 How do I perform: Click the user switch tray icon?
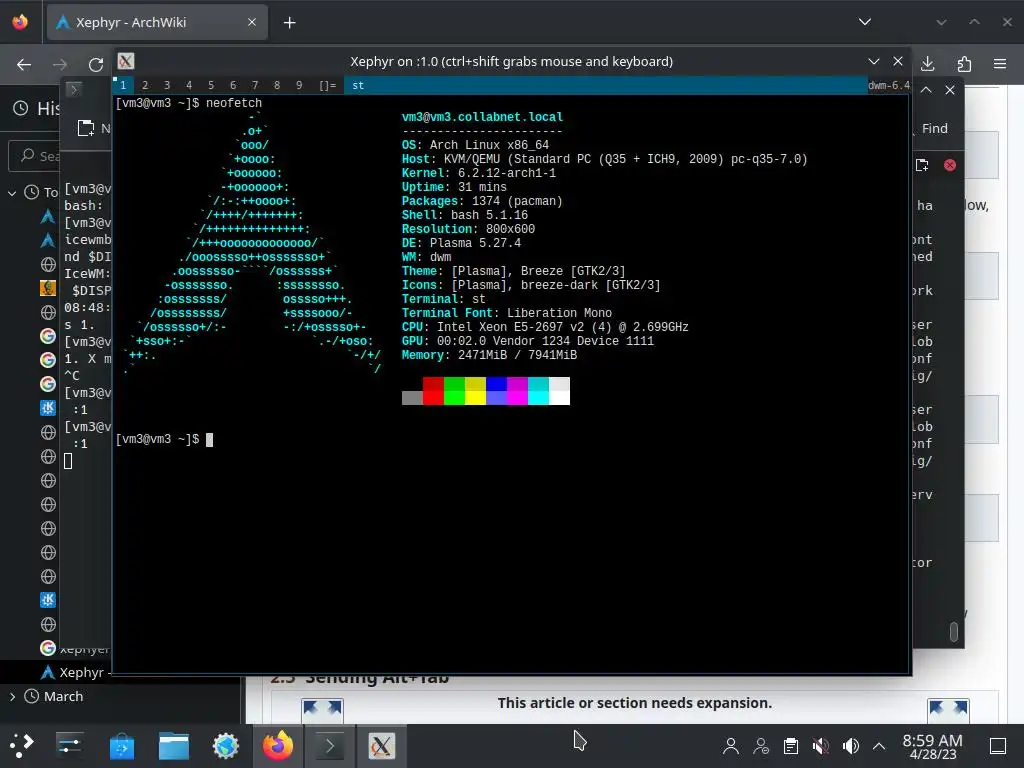(761, 746)
